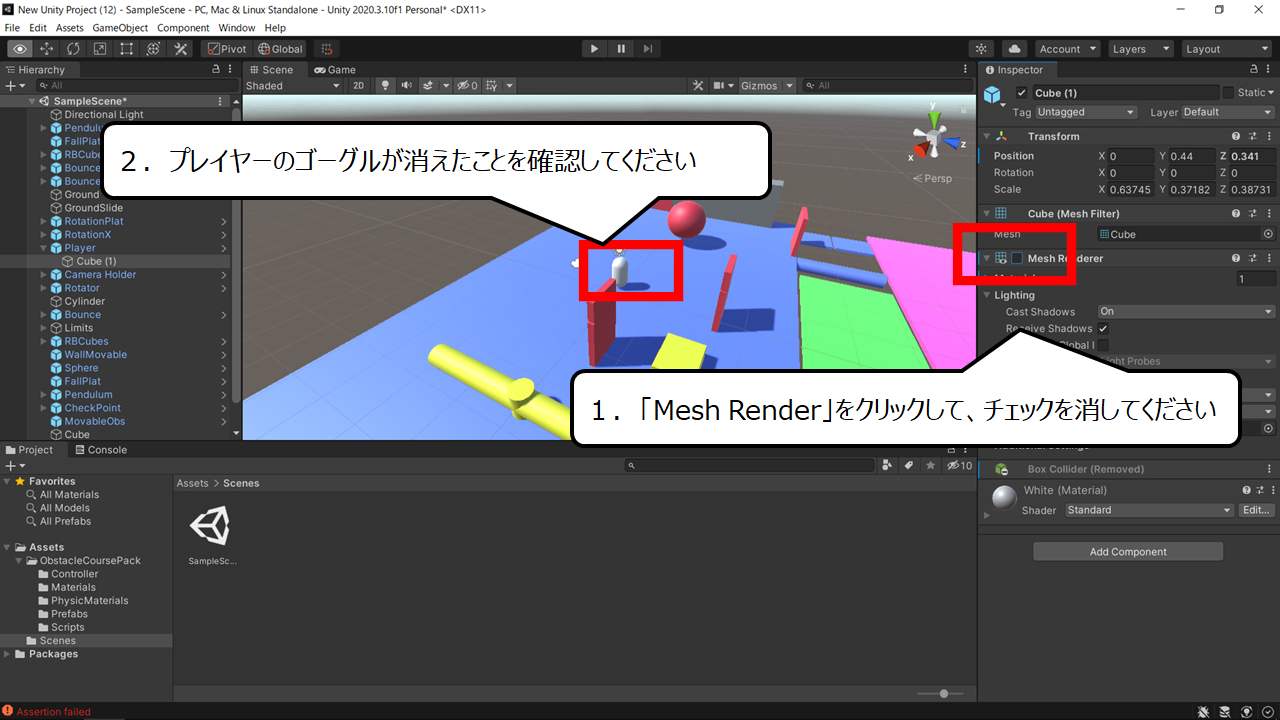Click the favorites star icon in Project toolbar
The width and height of the screenshot is (1280, 720).
pos(931,466)
